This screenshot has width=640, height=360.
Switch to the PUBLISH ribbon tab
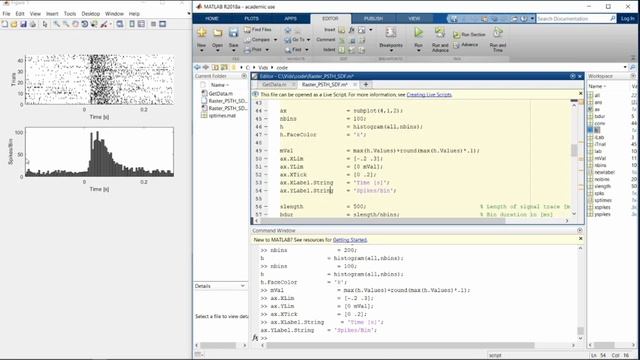(373, 18)
